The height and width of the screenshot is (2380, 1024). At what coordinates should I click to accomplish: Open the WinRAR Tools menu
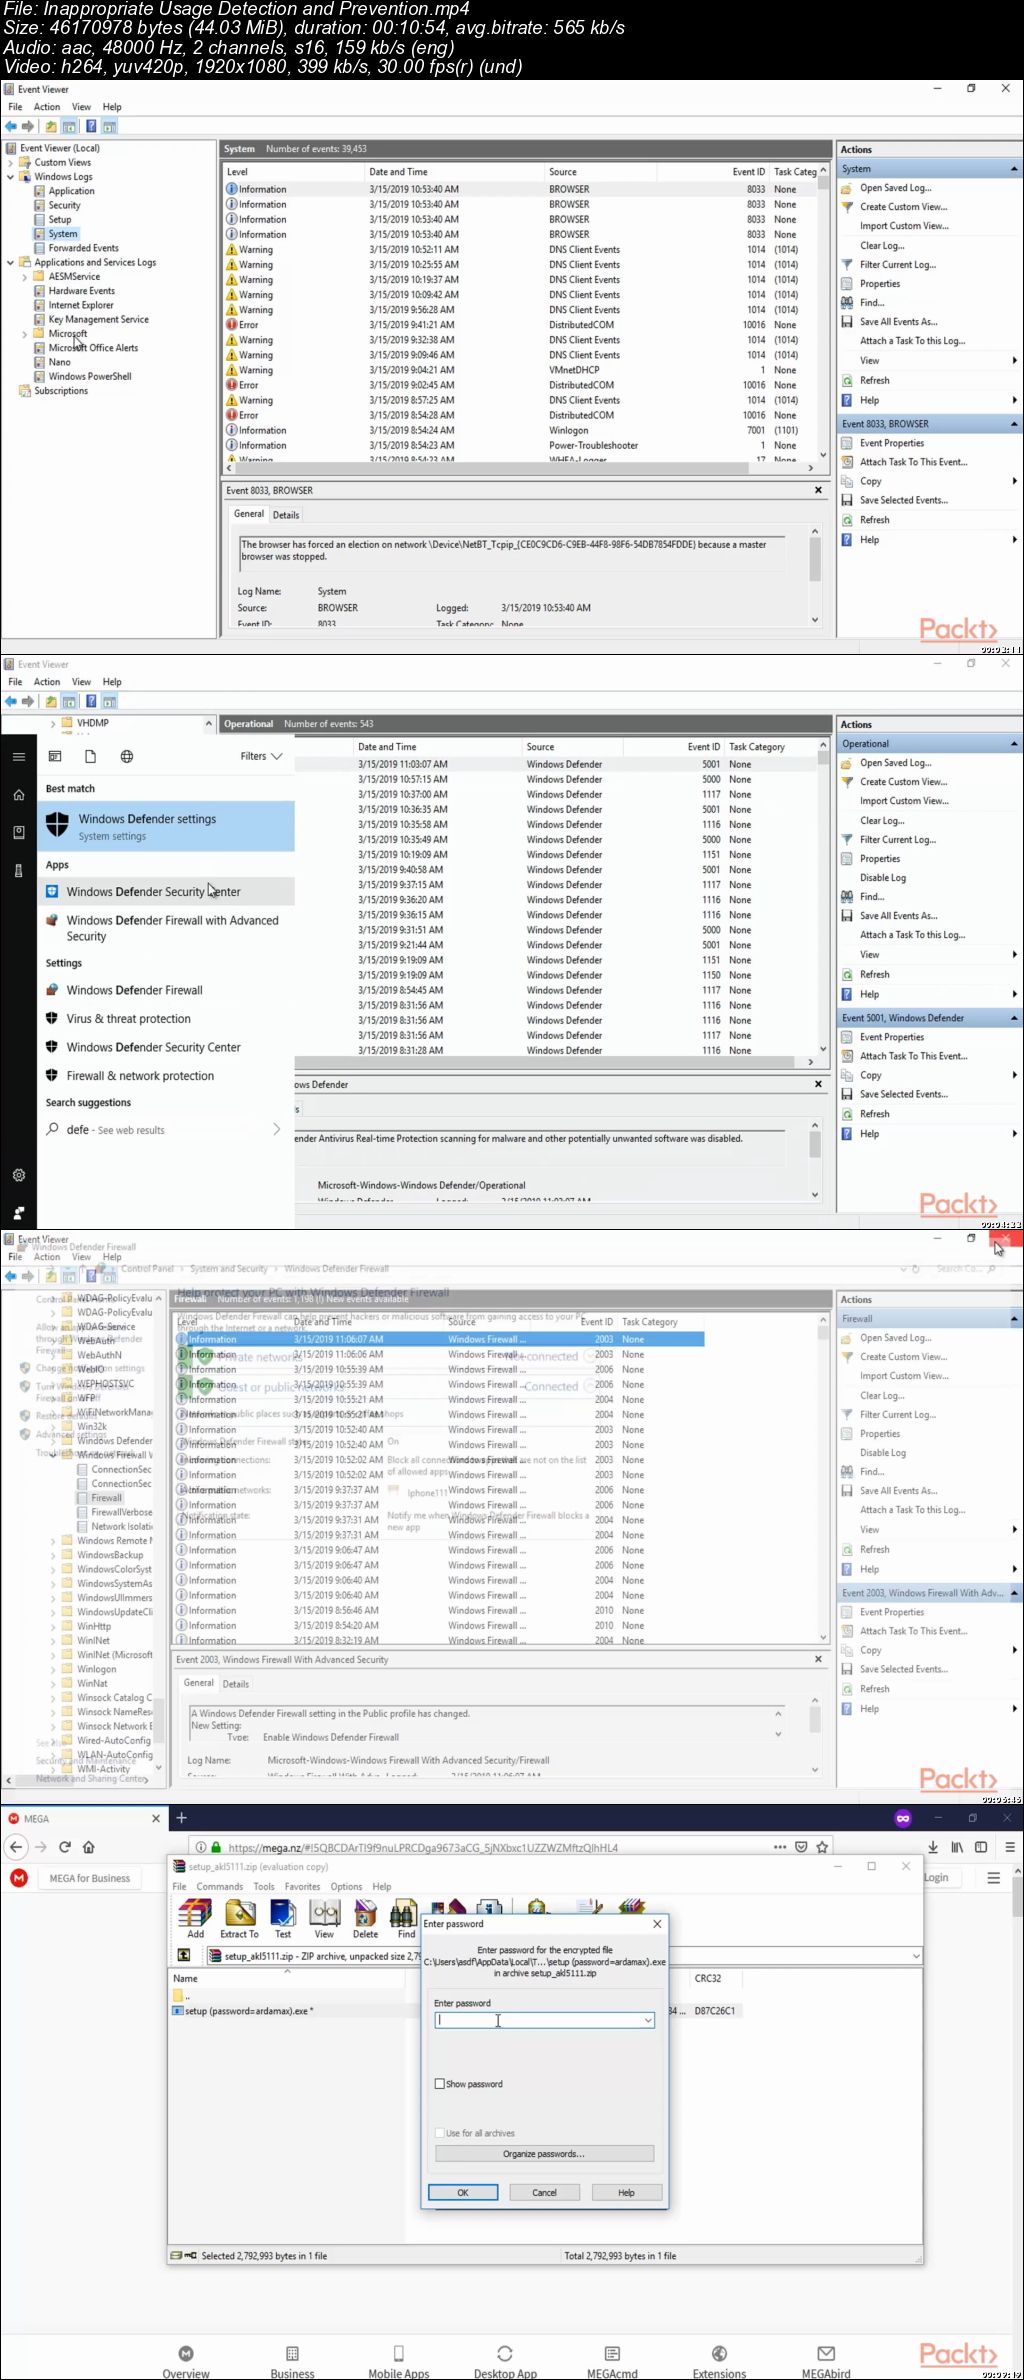tap(264, 1887)
